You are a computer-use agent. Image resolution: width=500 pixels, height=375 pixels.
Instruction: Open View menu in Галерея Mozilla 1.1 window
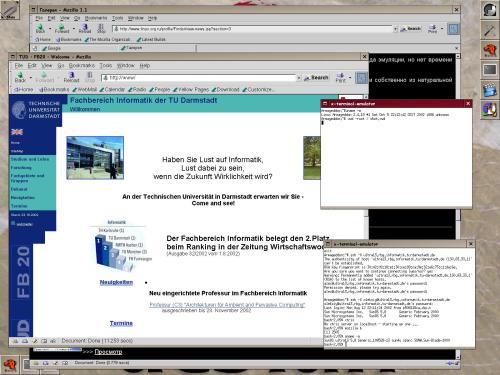pos(65,18)
